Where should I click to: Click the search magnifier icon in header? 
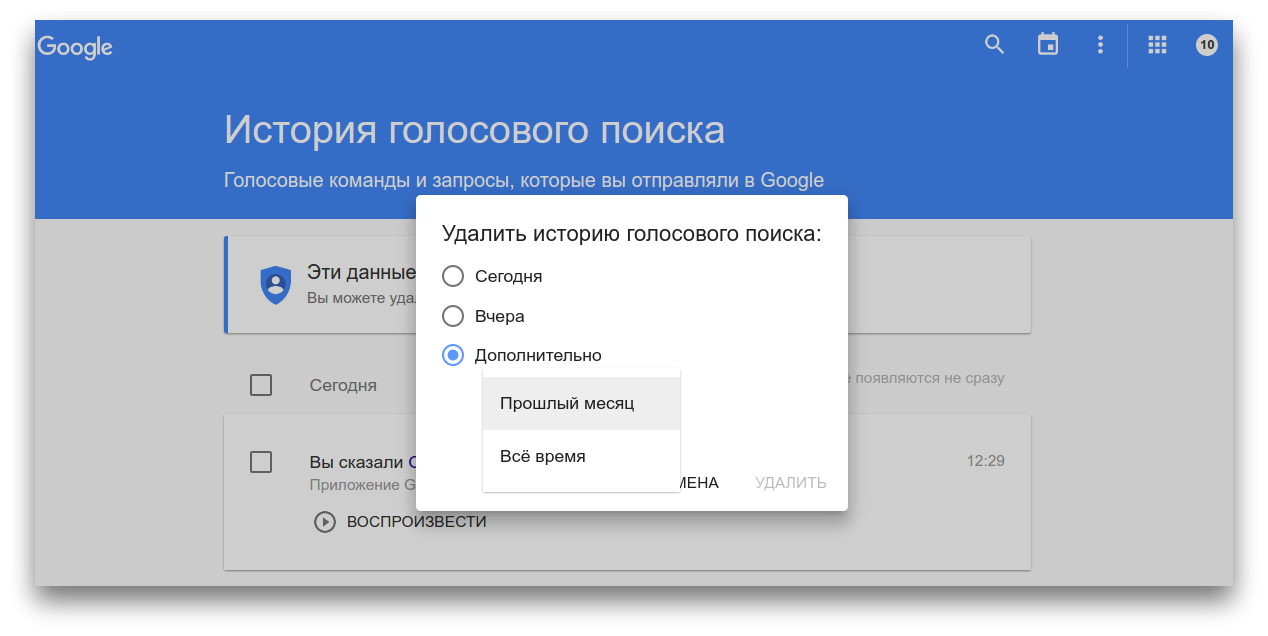[994, 45]
